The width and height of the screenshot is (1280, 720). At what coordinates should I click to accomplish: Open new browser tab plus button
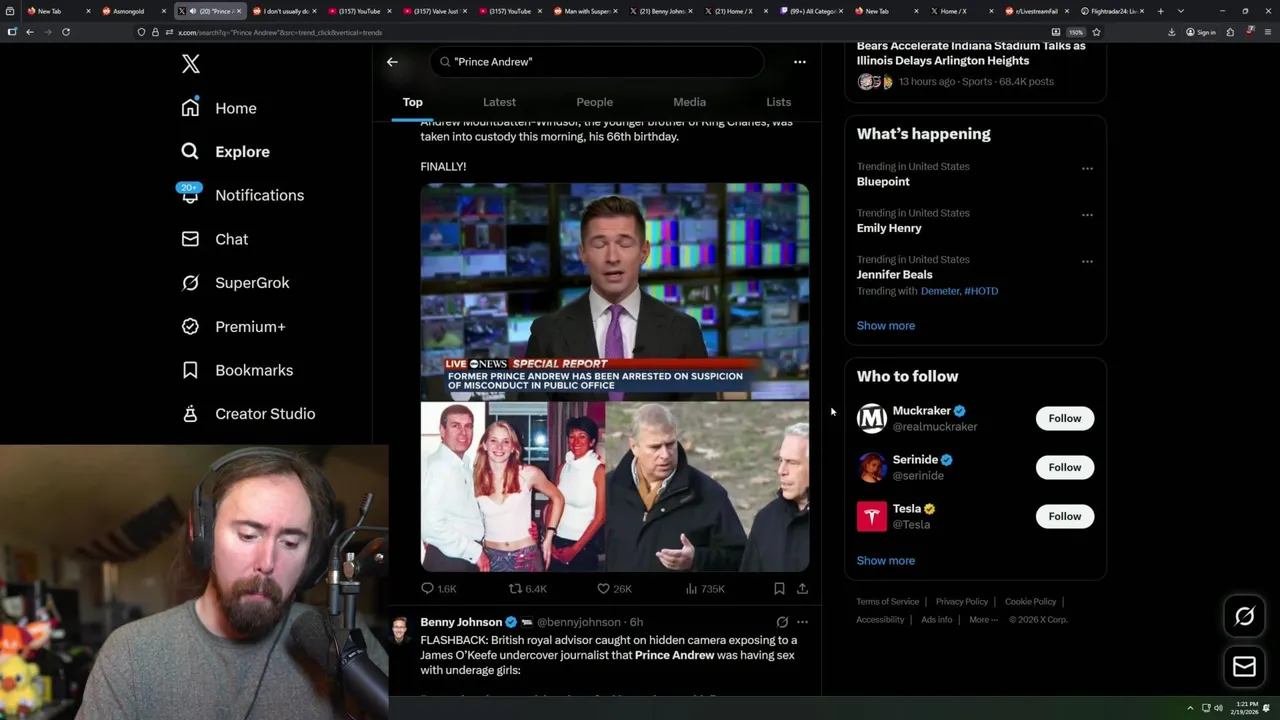point(1160,11)
